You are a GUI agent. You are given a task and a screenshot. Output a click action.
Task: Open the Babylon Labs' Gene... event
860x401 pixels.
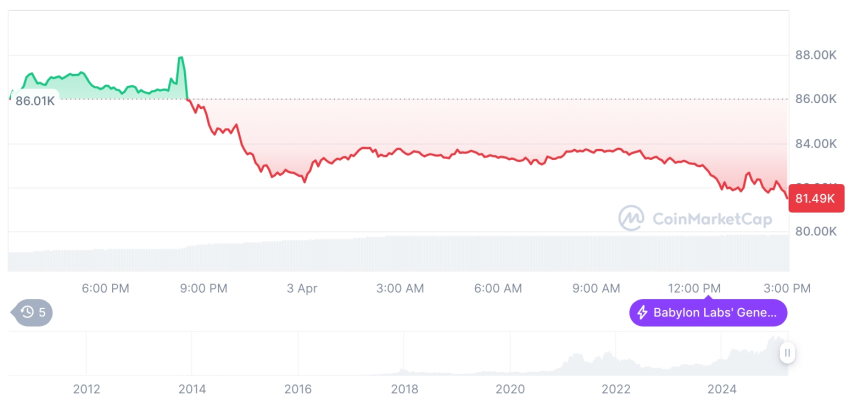(708, 313)
